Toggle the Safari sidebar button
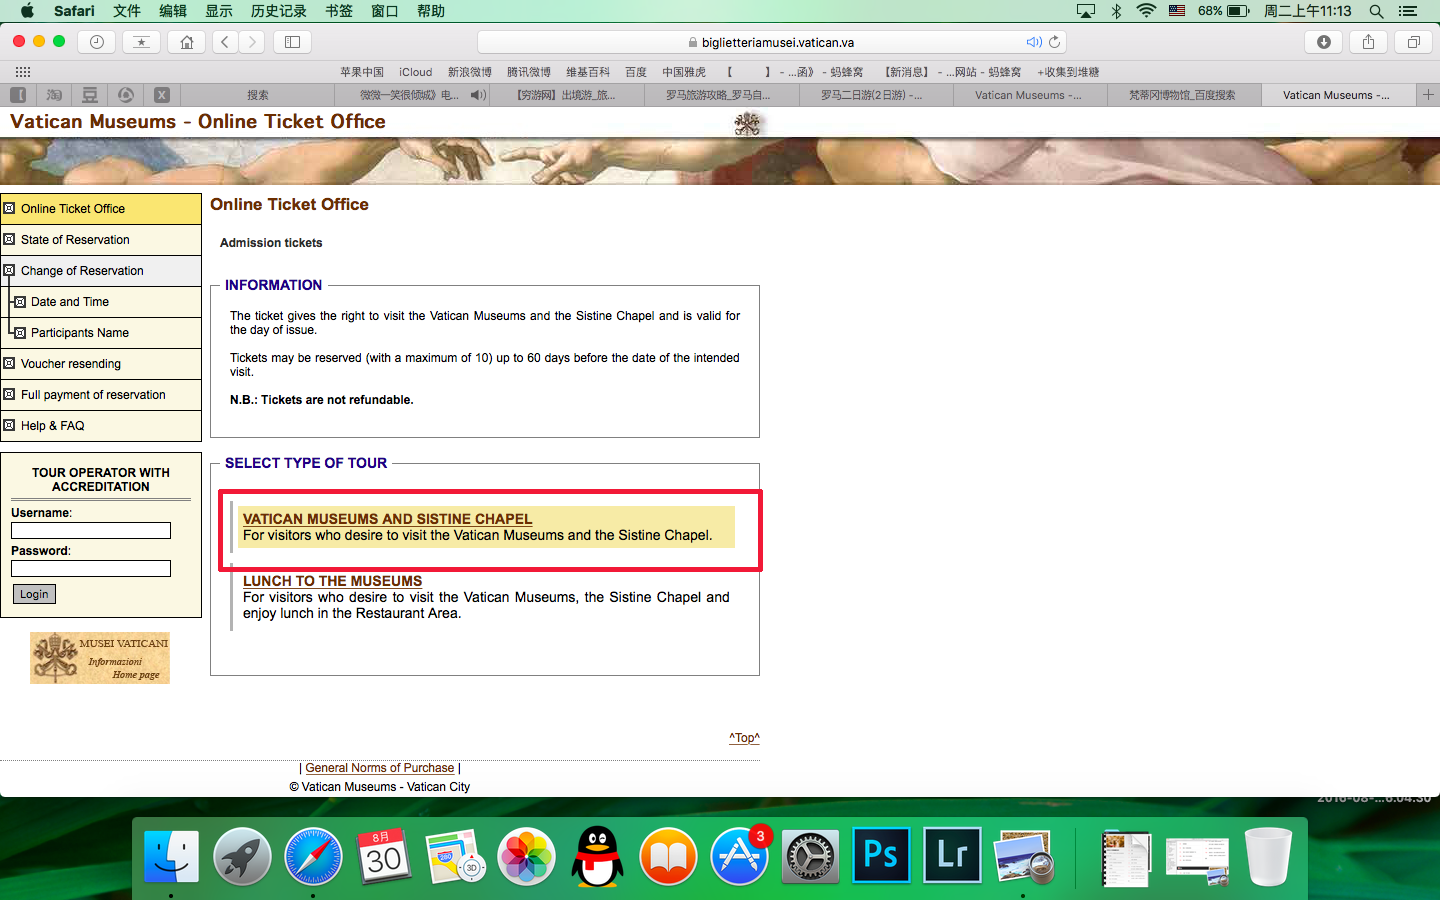The width and height of the screenshot is (1440, 900). pyautogui.click(x=292, y=42)
